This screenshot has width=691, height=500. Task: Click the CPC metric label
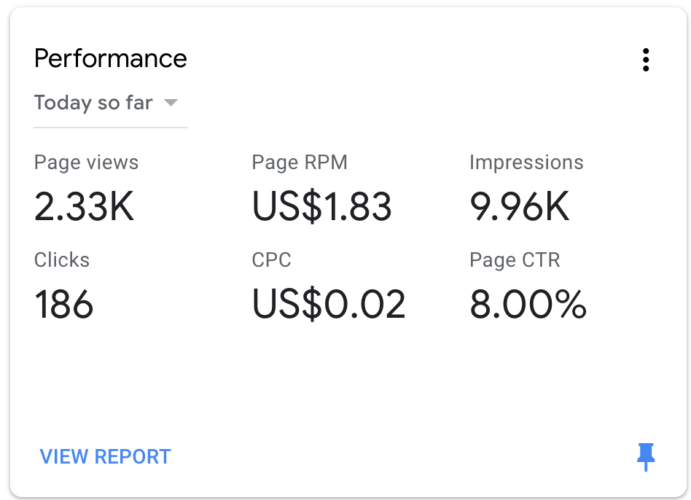click(x=271, y=260)
